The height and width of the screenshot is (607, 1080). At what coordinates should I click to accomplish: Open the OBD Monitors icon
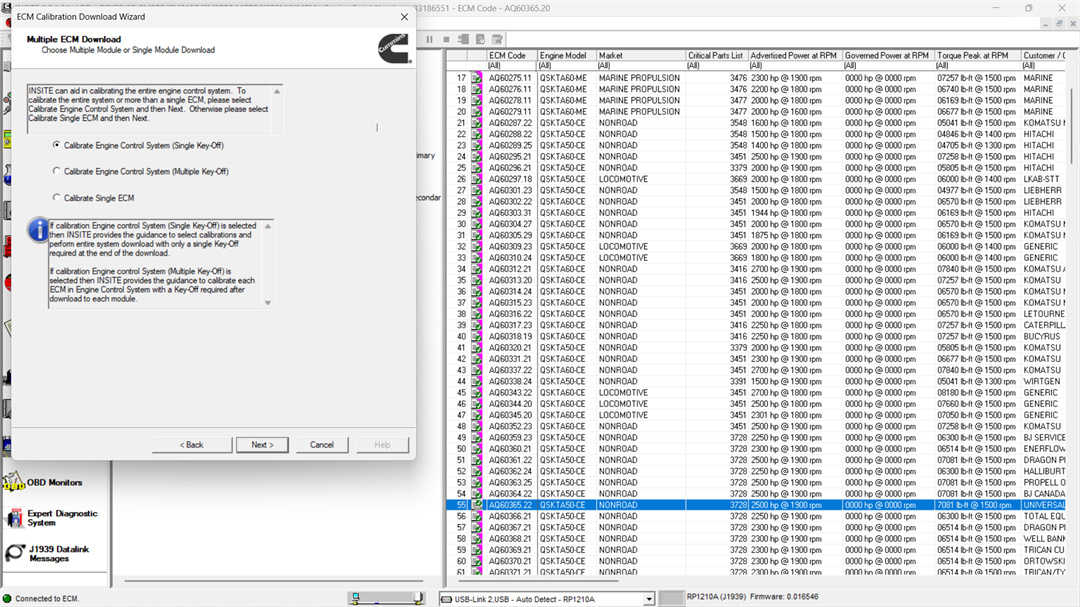click(x=15, y=483)
